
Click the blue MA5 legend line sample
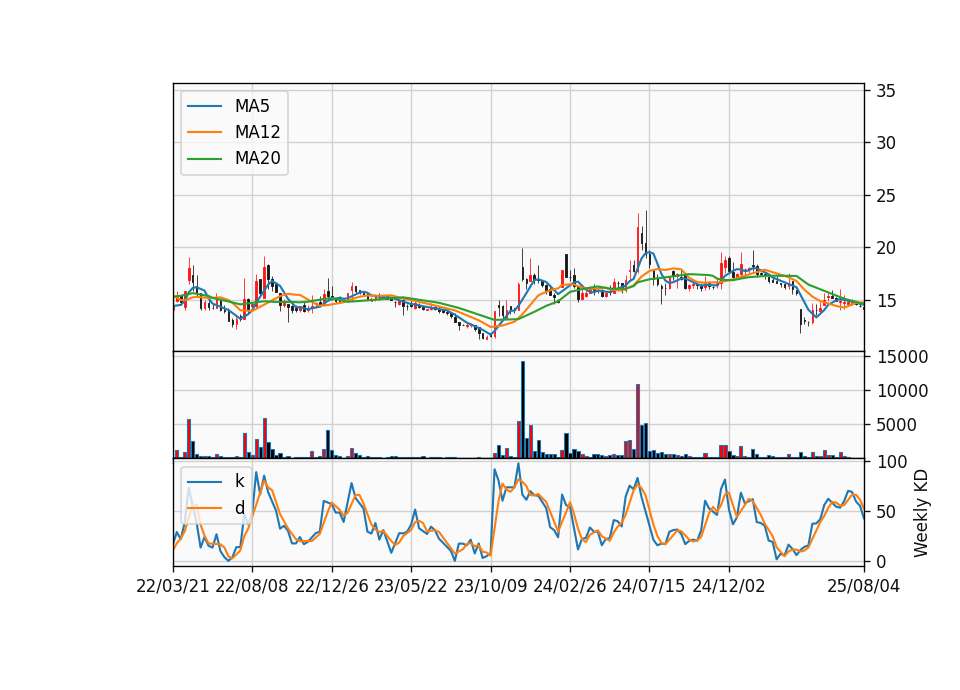(204, 107)
